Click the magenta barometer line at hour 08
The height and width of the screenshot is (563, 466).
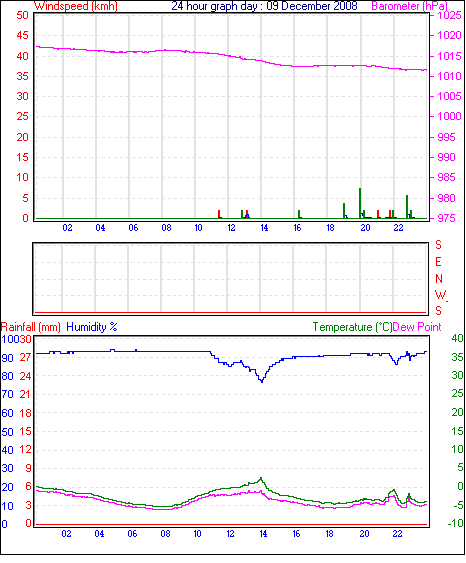(166, 50)
